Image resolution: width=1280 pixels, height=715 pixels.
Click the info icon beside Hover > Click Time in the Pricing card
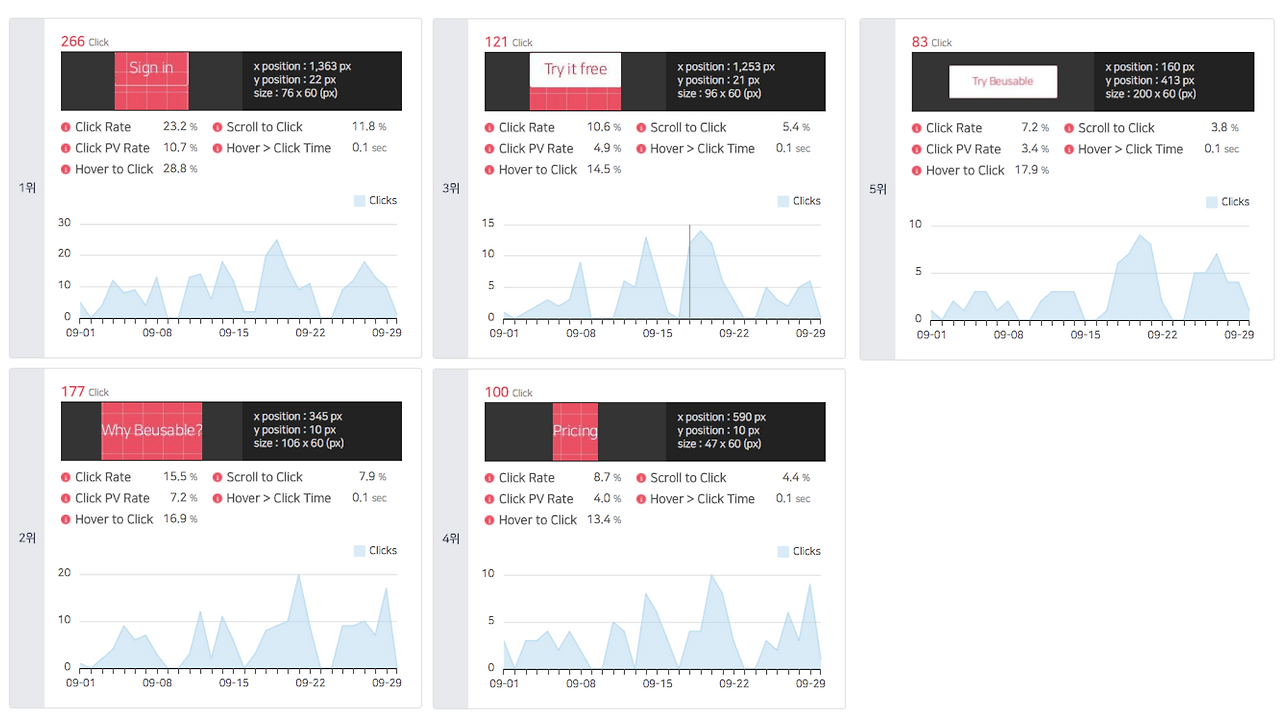[641, 499]
